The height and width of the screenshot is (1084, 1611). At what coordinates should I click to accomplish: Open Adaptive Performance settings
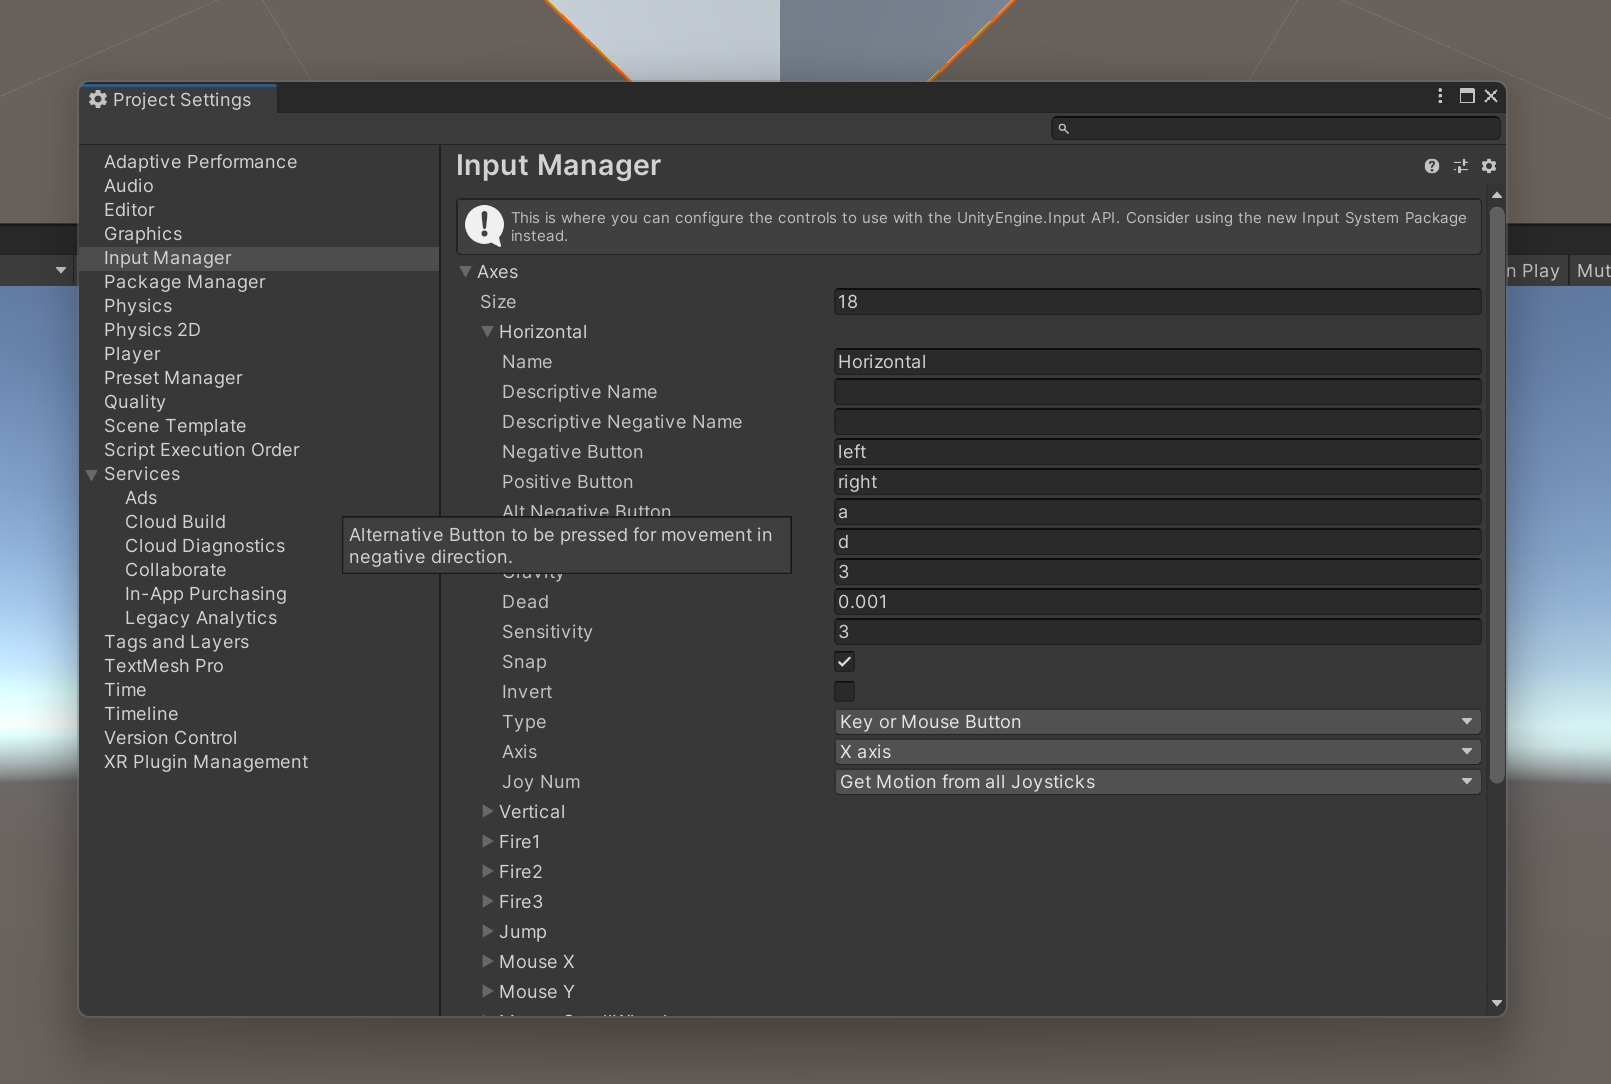pyautogui.click(x=200, y=162)
